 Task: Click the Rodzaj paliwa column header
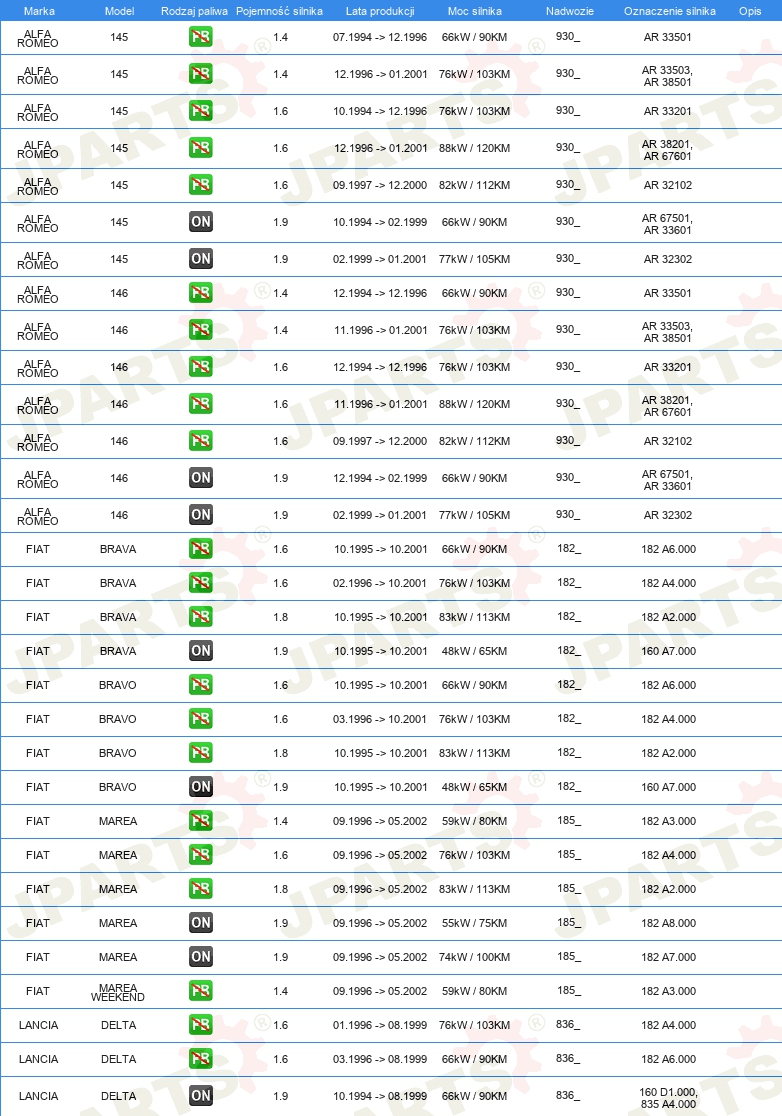194,11
